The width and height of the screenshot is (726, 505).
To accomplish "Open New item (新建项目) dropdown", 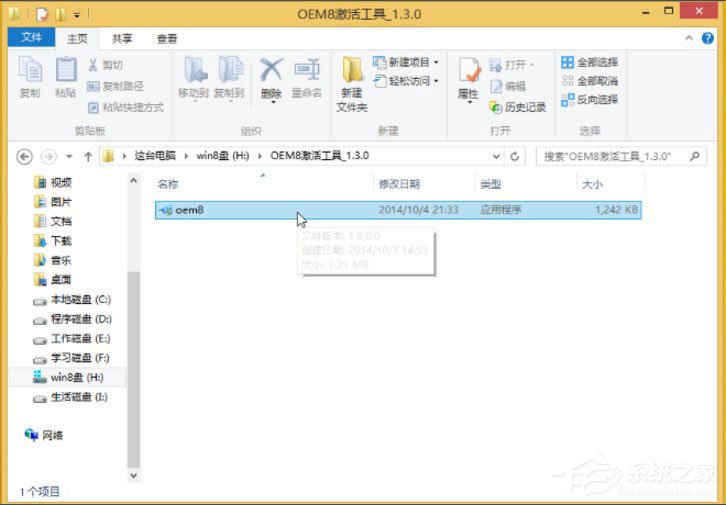I will [x=406, y=62].
